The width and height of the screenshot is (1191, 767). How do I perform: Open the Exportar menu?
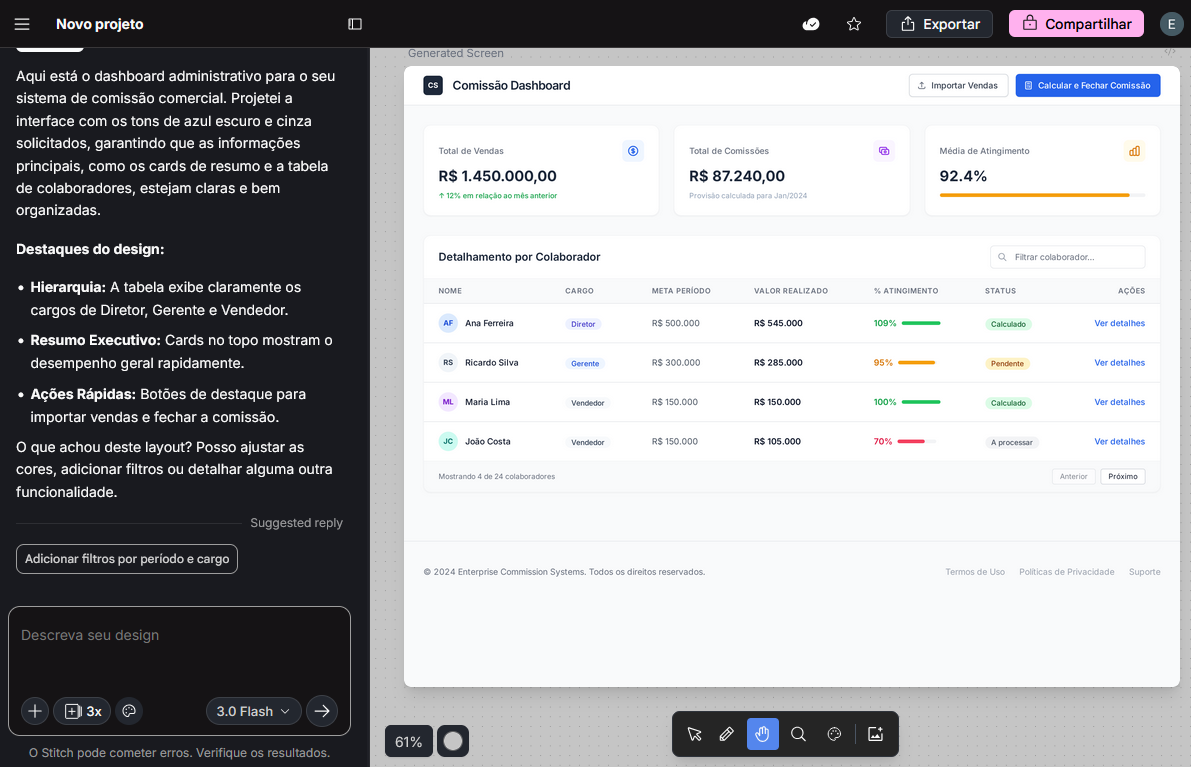940,24
